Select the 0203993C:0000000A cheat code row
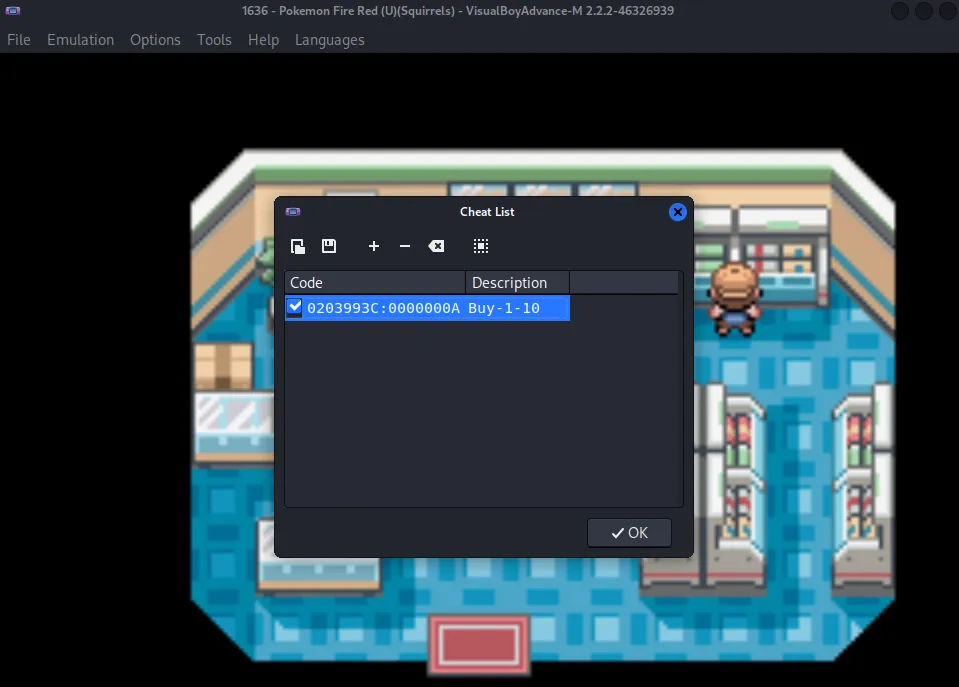This screenshot has width=959, height=687. [x=383, y=308]
